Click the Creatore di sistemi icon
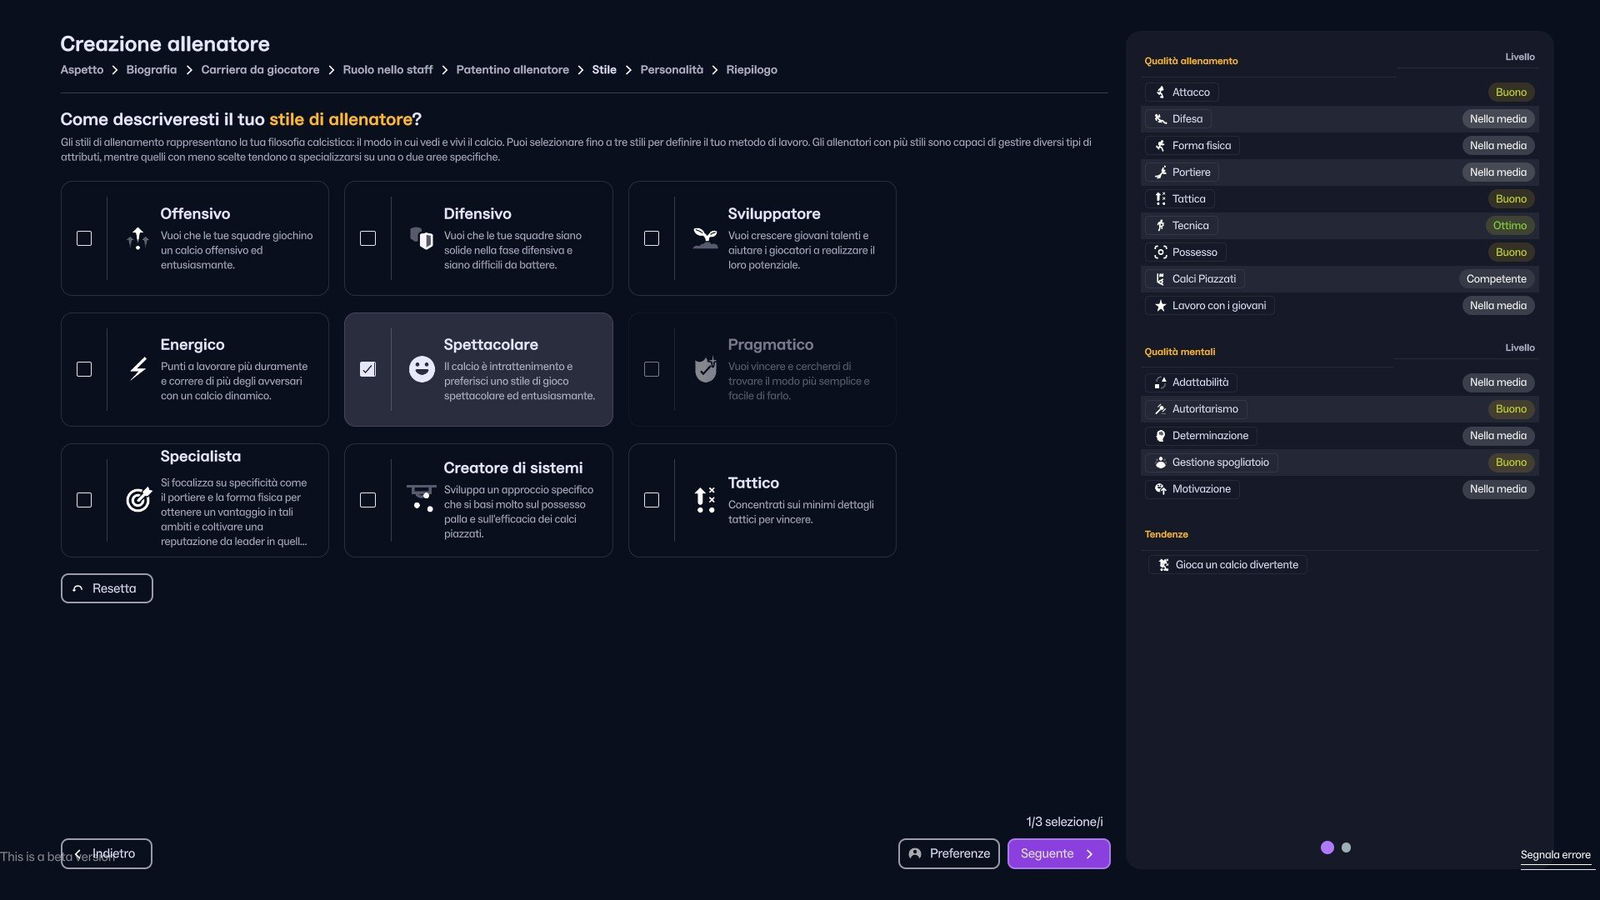This screenshot has width=1600, height=900. point(422,498)
